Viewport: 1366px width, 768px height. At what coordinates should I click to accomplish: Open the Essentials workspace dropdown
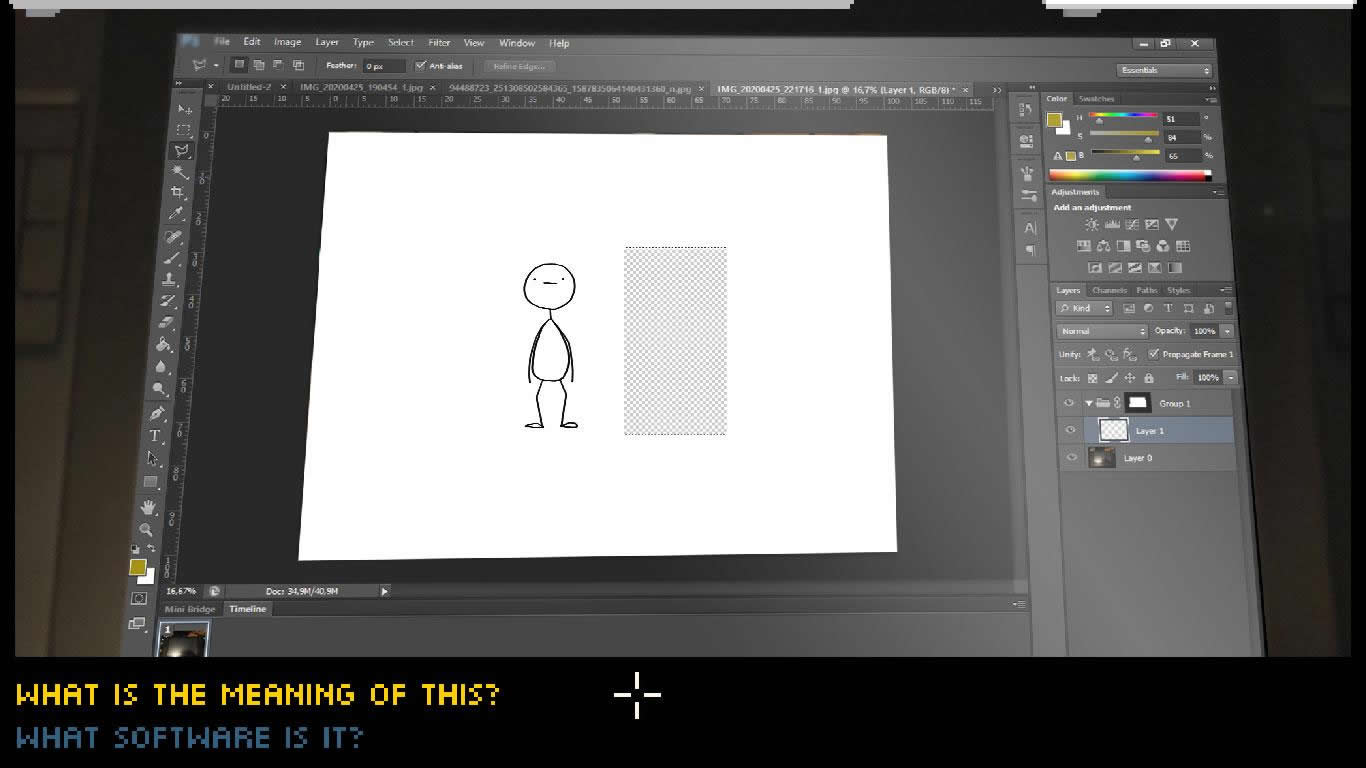coord(1164,70)
